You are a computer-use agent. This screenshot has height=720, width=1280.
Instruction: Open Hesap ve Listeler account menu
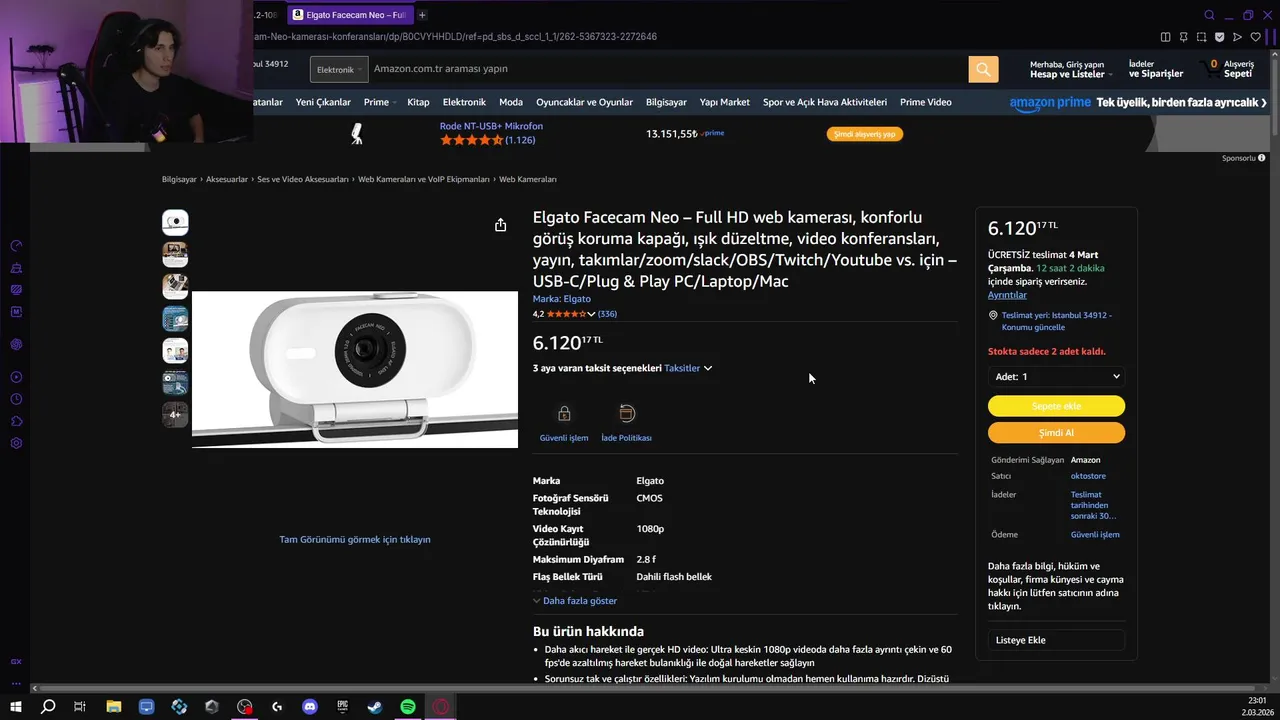click(x=1070, y=69)
